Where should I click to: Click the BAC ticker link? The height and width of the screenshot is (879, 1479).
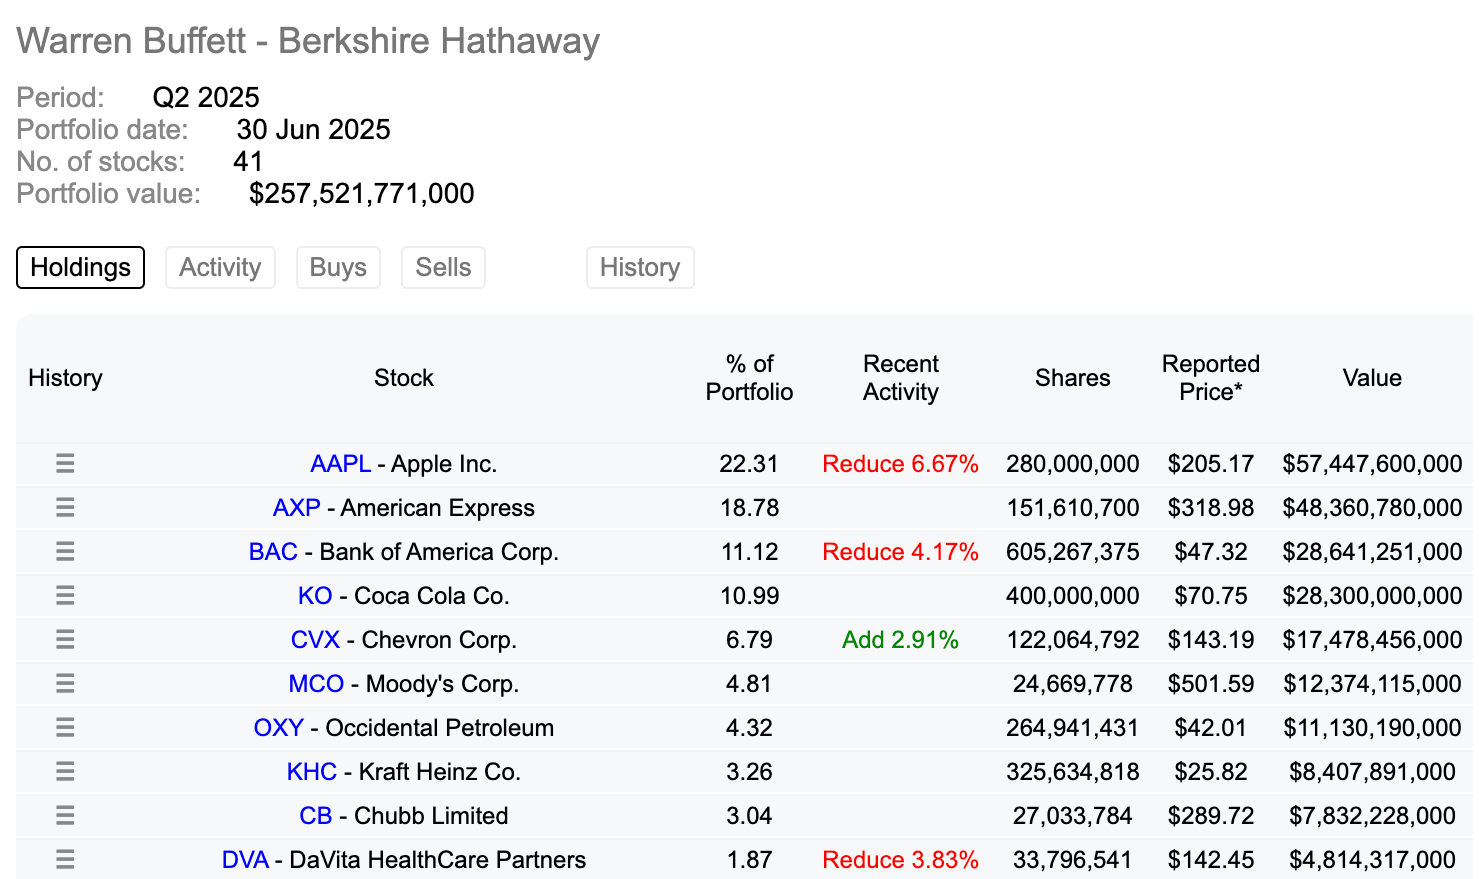tap(273, 552)
